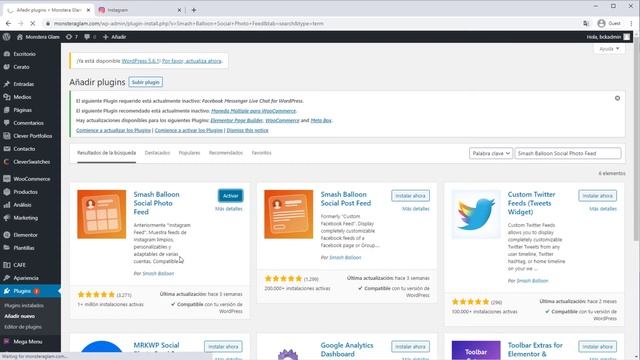640x360 pixels.
Task: Click Comience a actualizar los Plugins link
Action: 113,131
